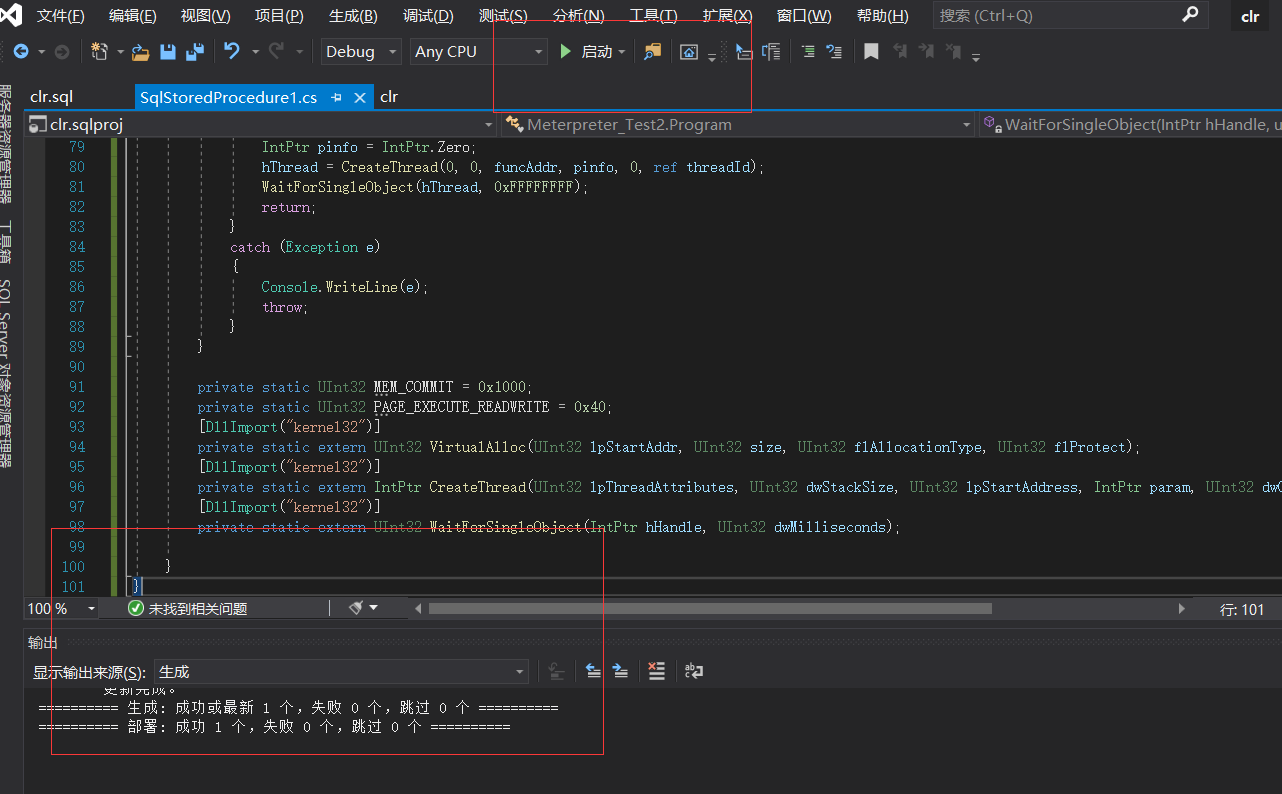Undo the last action
This screenshot has height=794, width=1282.
[x=232, y=51]
